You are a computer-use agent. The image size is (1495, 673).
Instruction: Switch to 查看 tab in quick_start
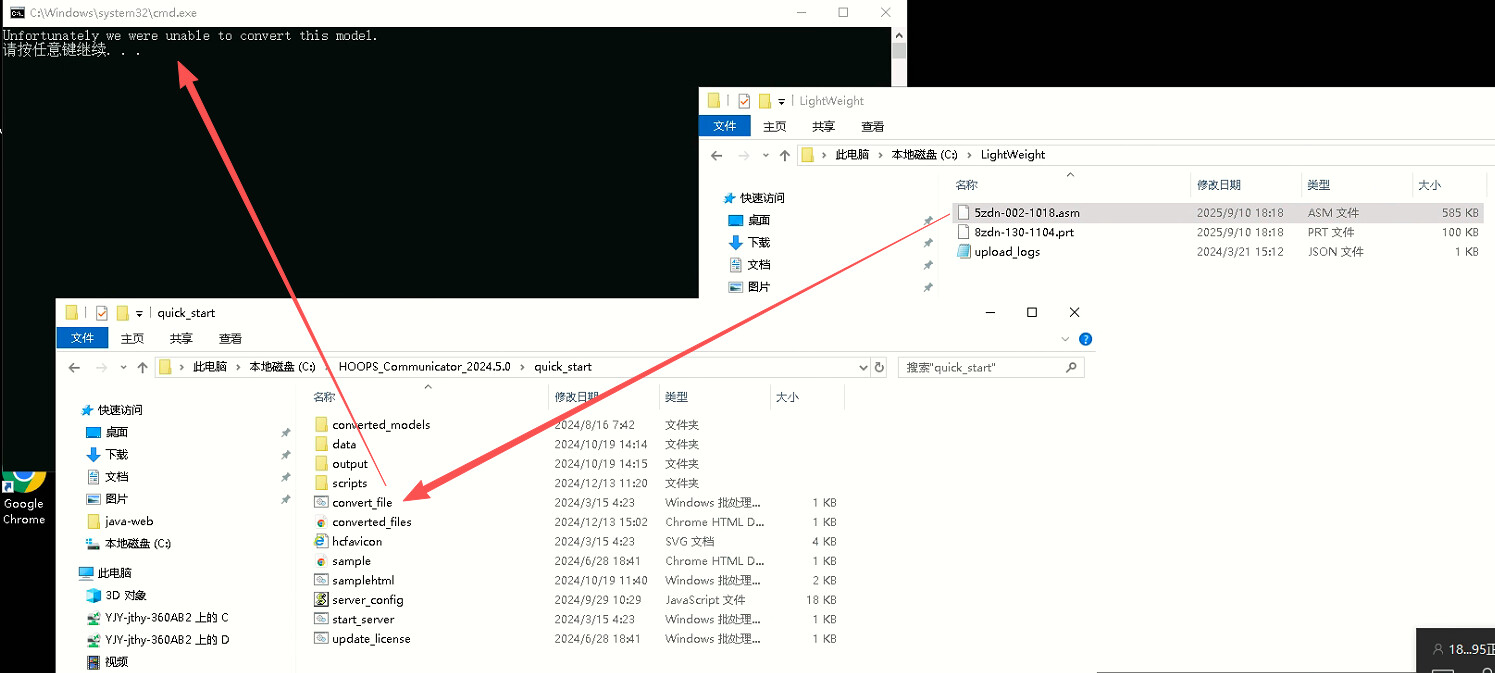[230, 339]
